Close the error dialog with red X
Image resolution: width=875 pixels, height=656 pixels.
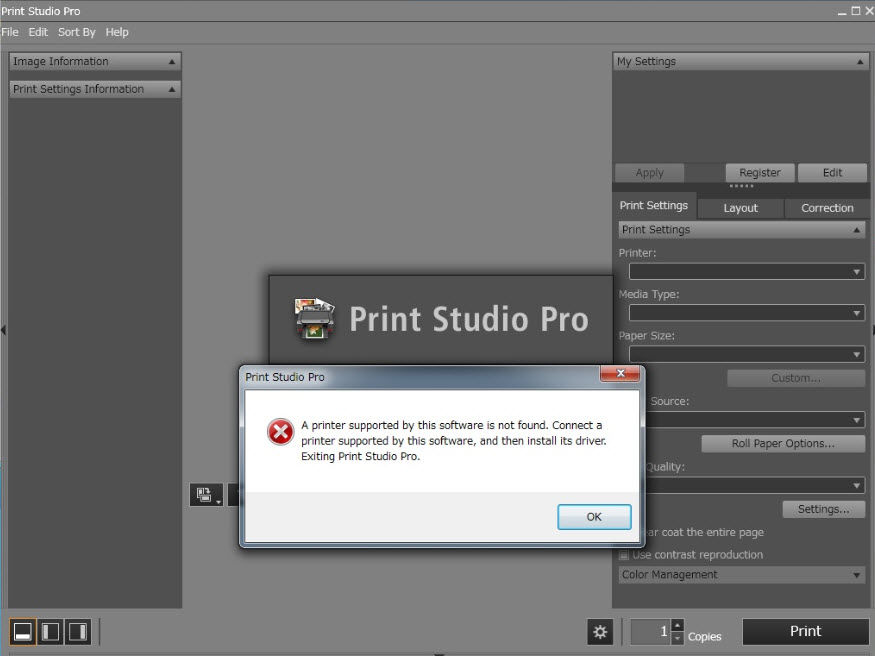620,375
